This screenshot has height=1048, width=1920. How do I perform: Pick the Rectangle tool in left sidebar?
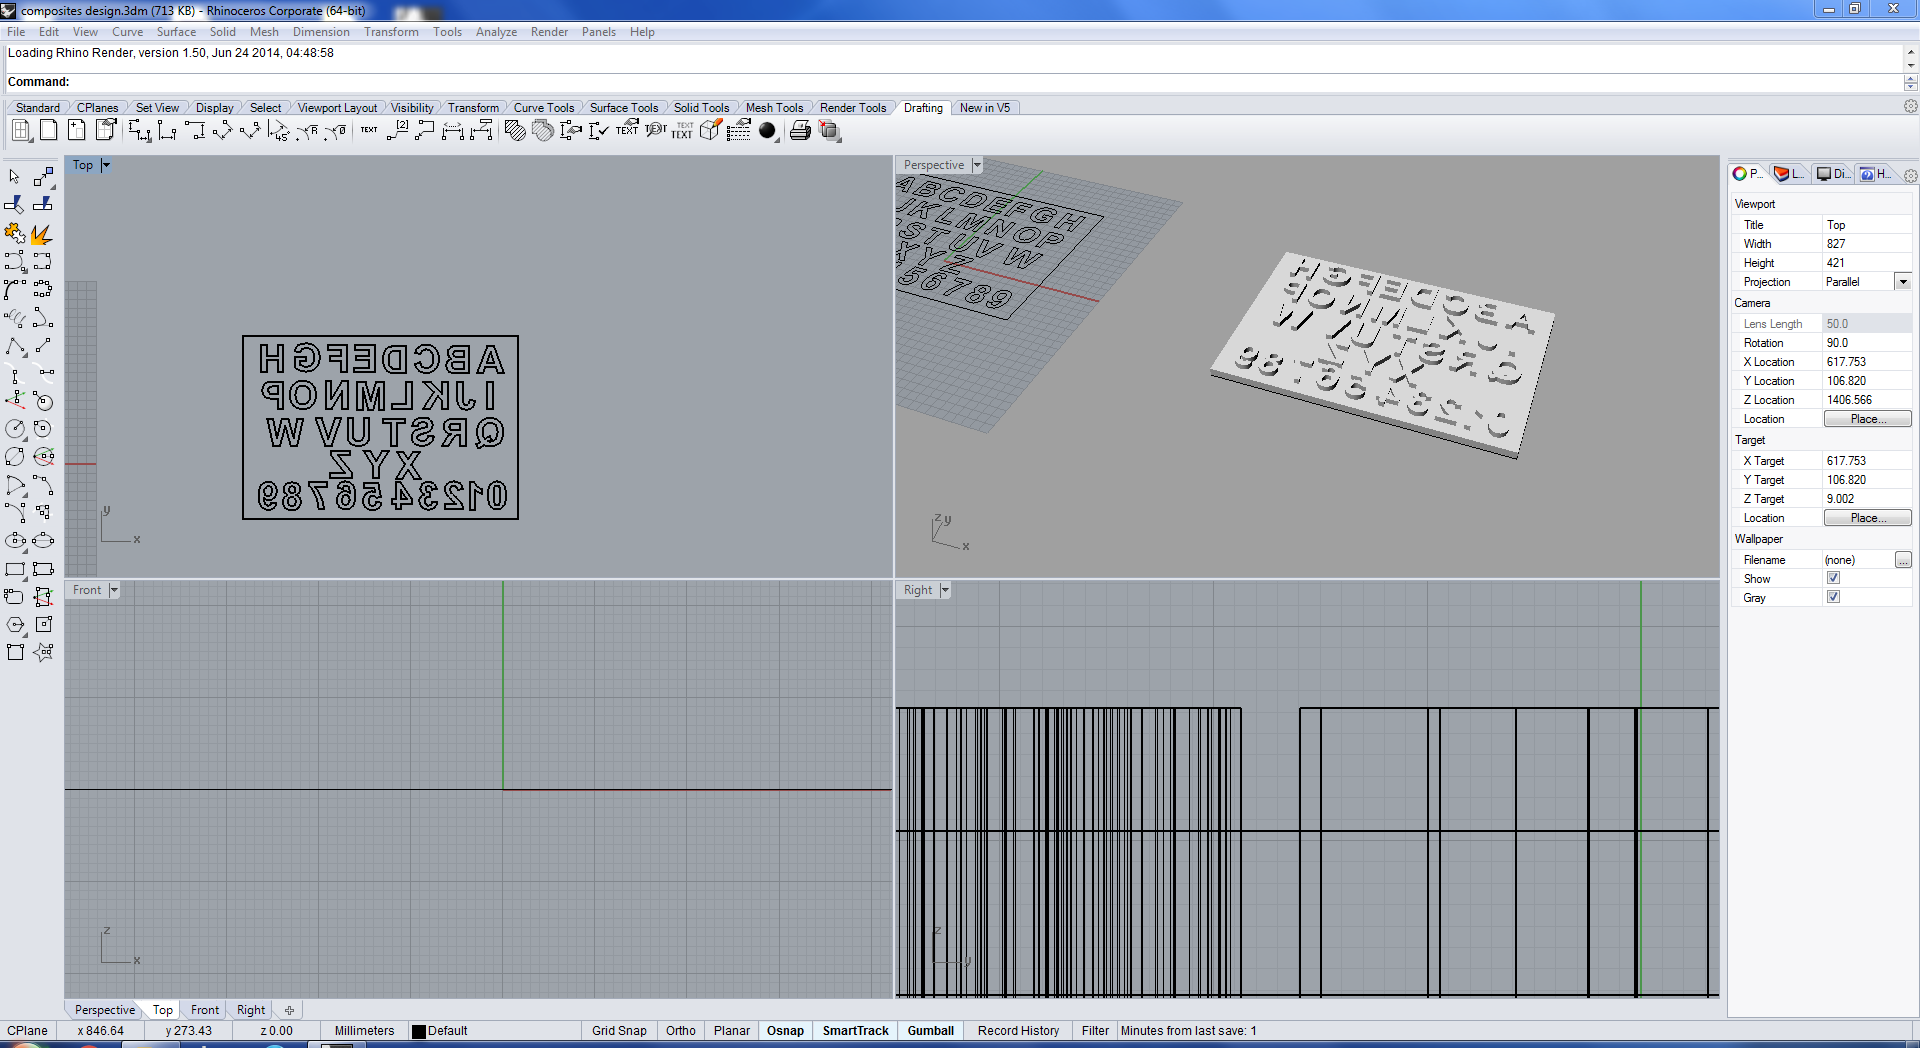pos(15,569)
